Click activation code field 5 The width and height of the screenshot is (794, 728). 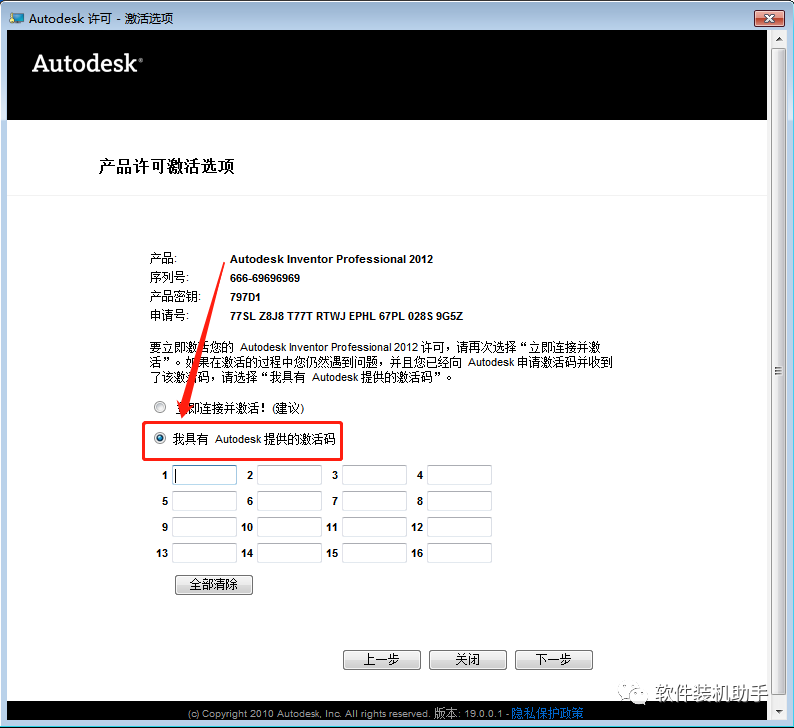point(205,501)
